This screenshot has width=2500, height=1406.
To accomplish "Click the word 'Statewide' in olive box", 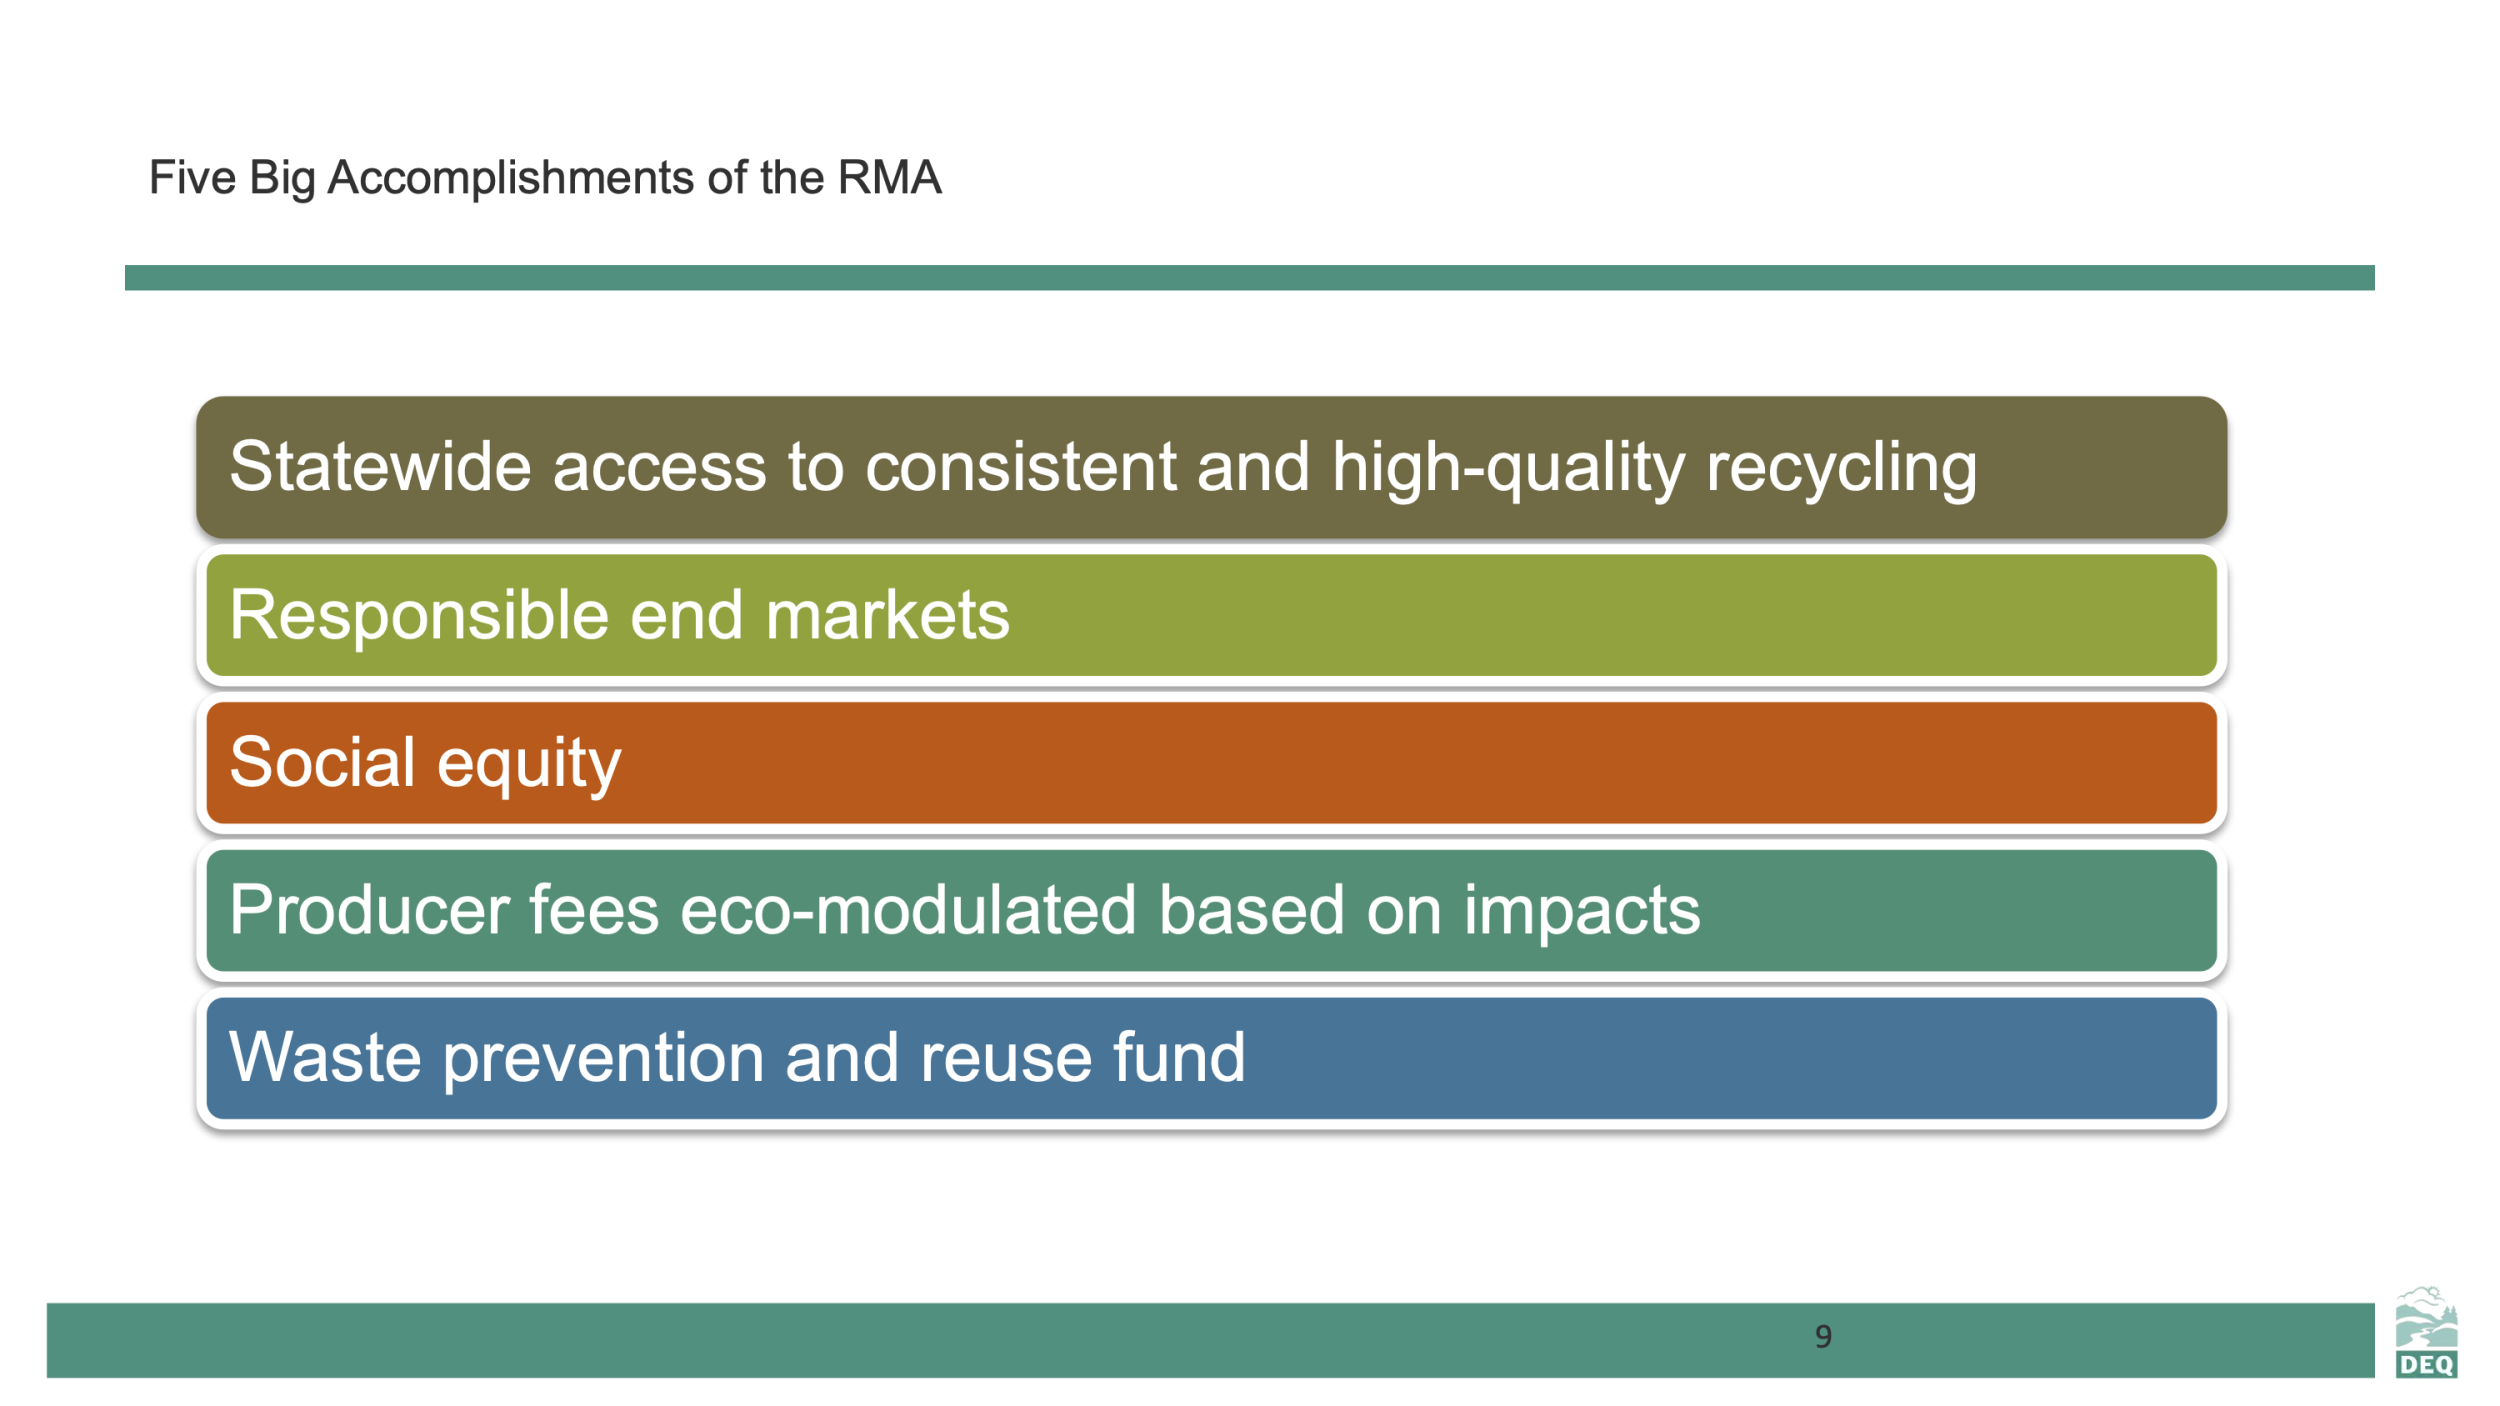I will click(x=379, y=467).
